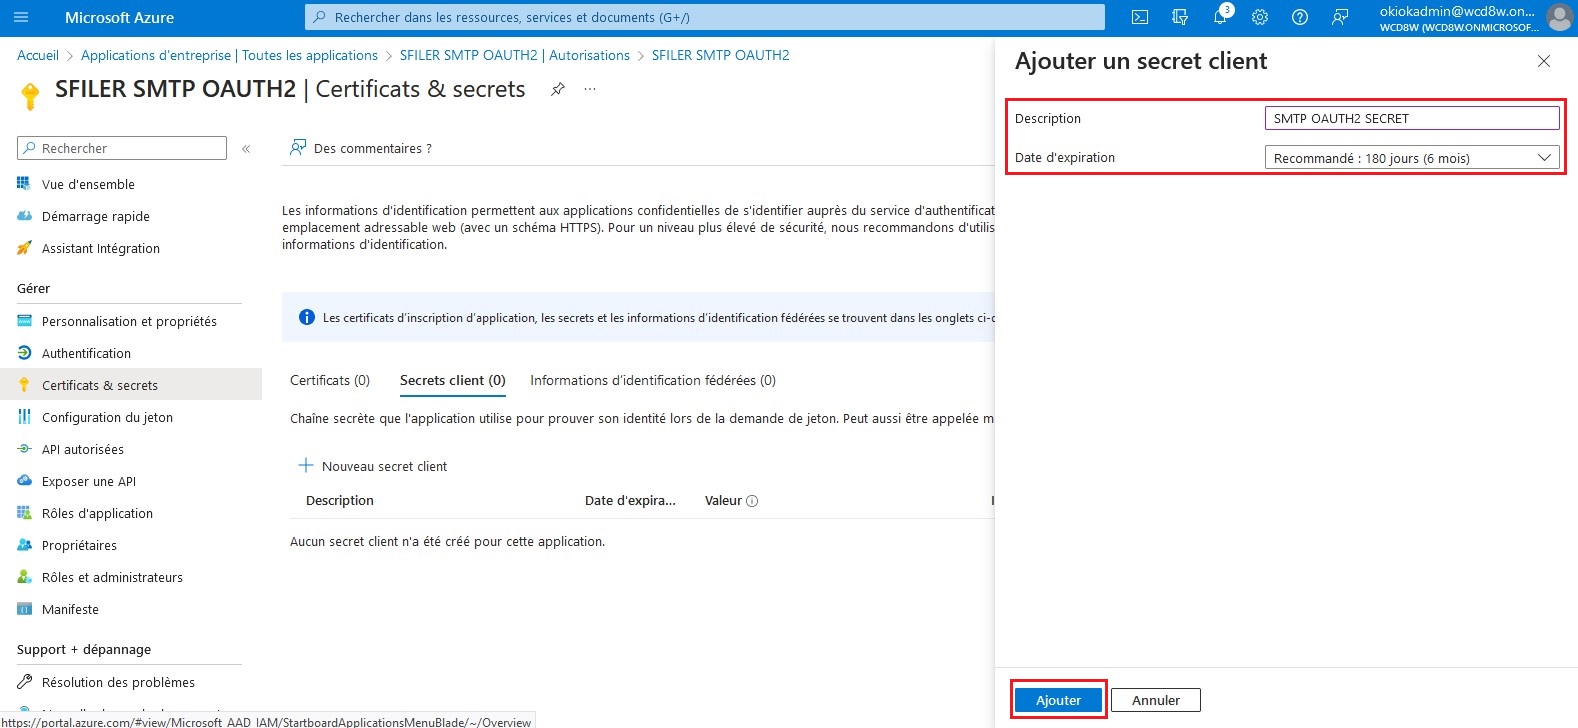The width and height of the screenshot is (1578, 728).
Task: Open the Azure portal hamburger menu
Action: pos(21,17)
